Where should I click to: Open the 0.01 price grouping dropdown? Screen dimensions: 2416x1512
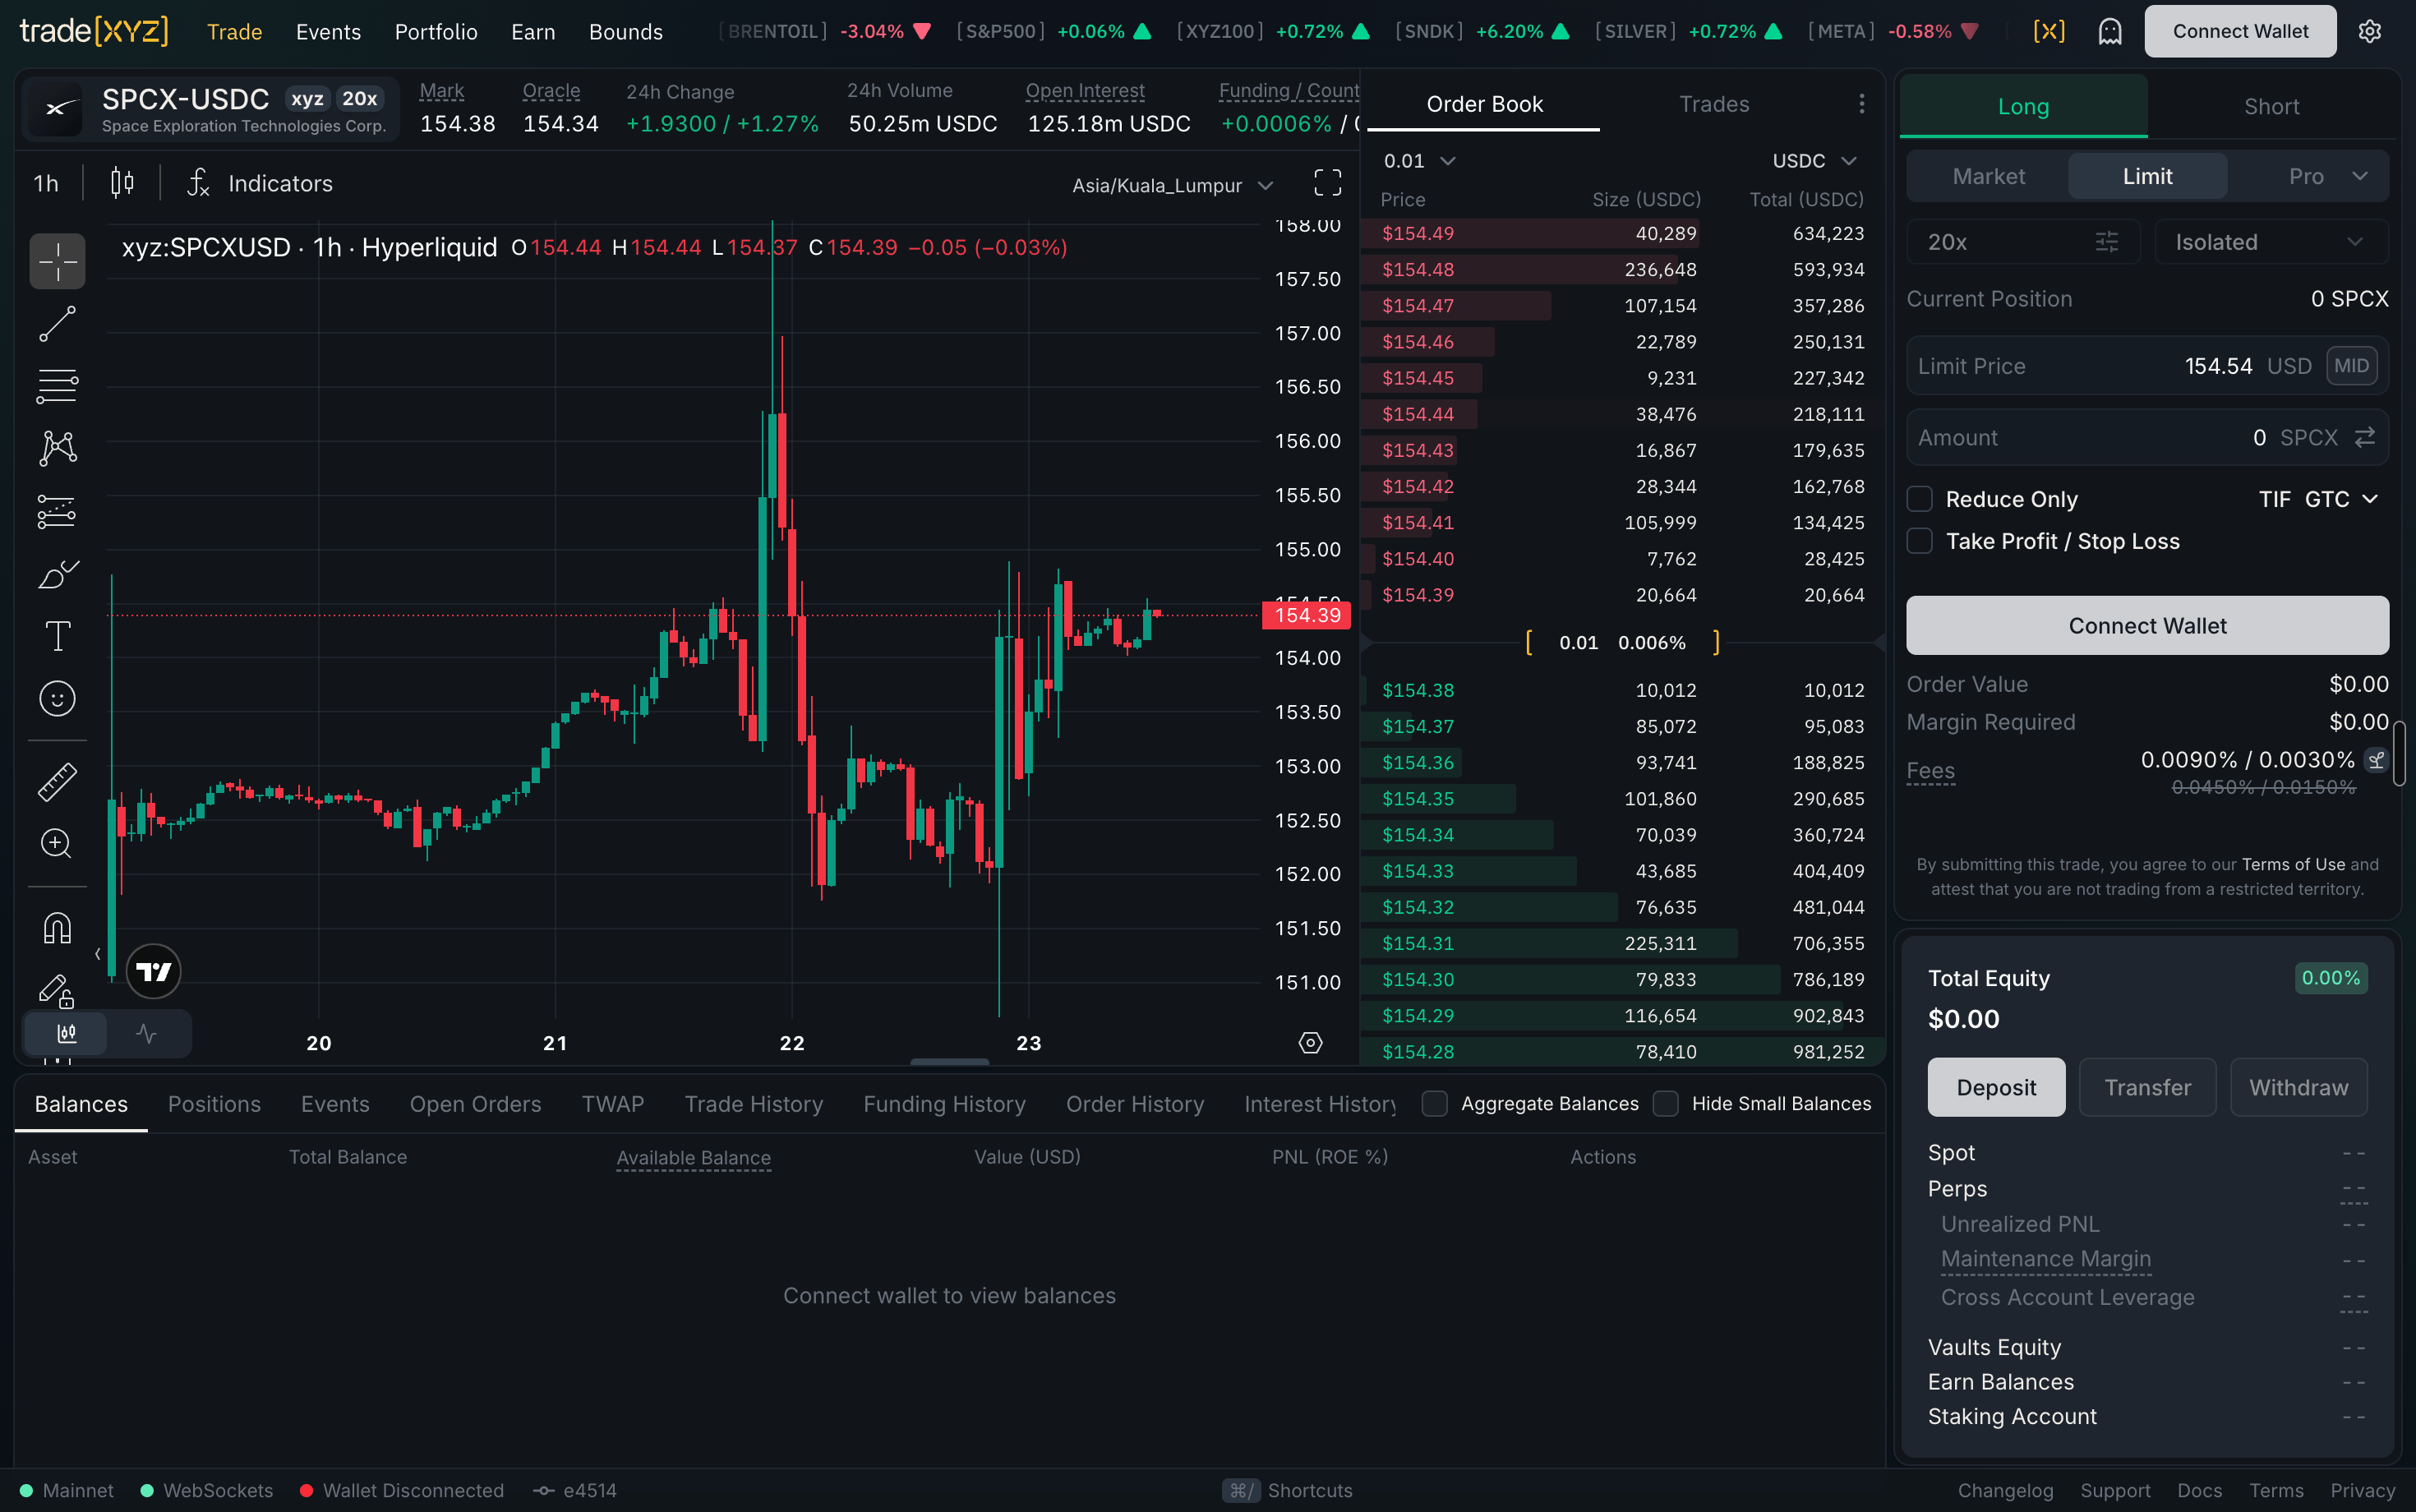(x=1419, y=161)
